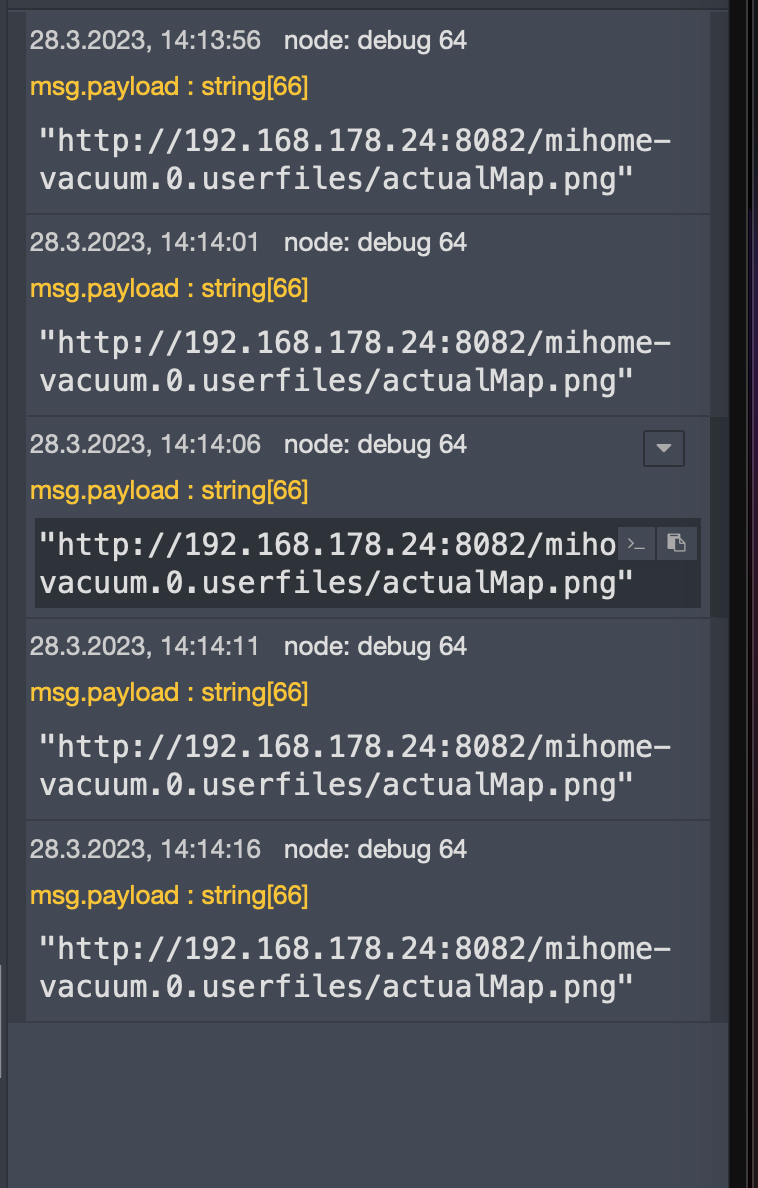Click 'node: debug 64' link at 14:14:01

point(375,242)
